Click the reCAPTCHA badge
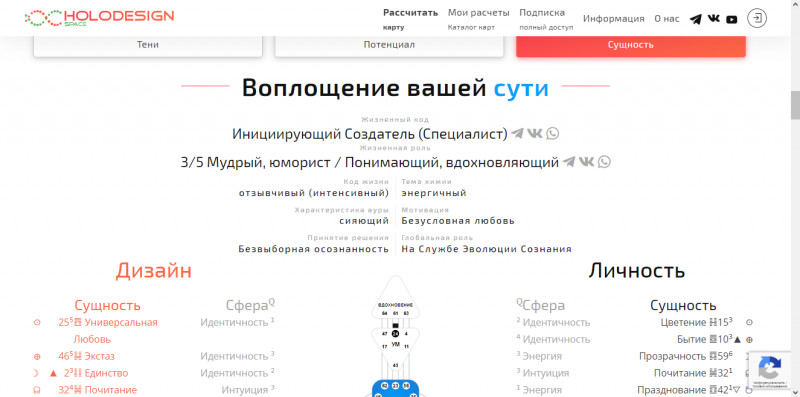This screenshot has width=800, height=397. pos(770,370)
